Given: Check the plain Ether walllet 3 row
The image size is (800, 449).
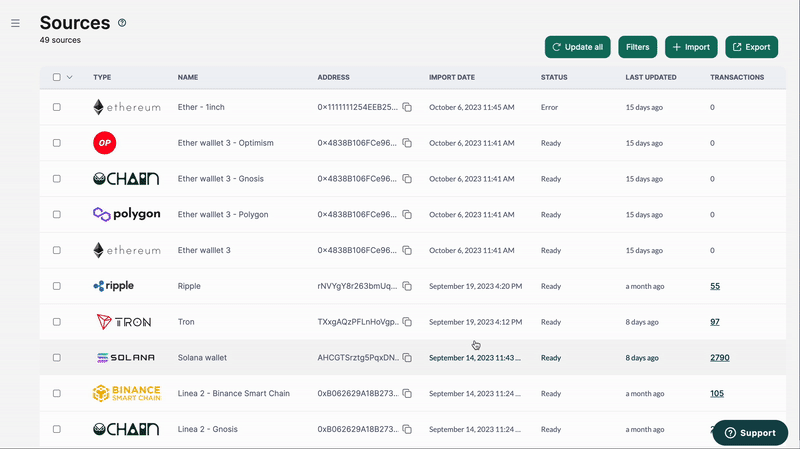Looking at the screenshot, I should (57, 250).
